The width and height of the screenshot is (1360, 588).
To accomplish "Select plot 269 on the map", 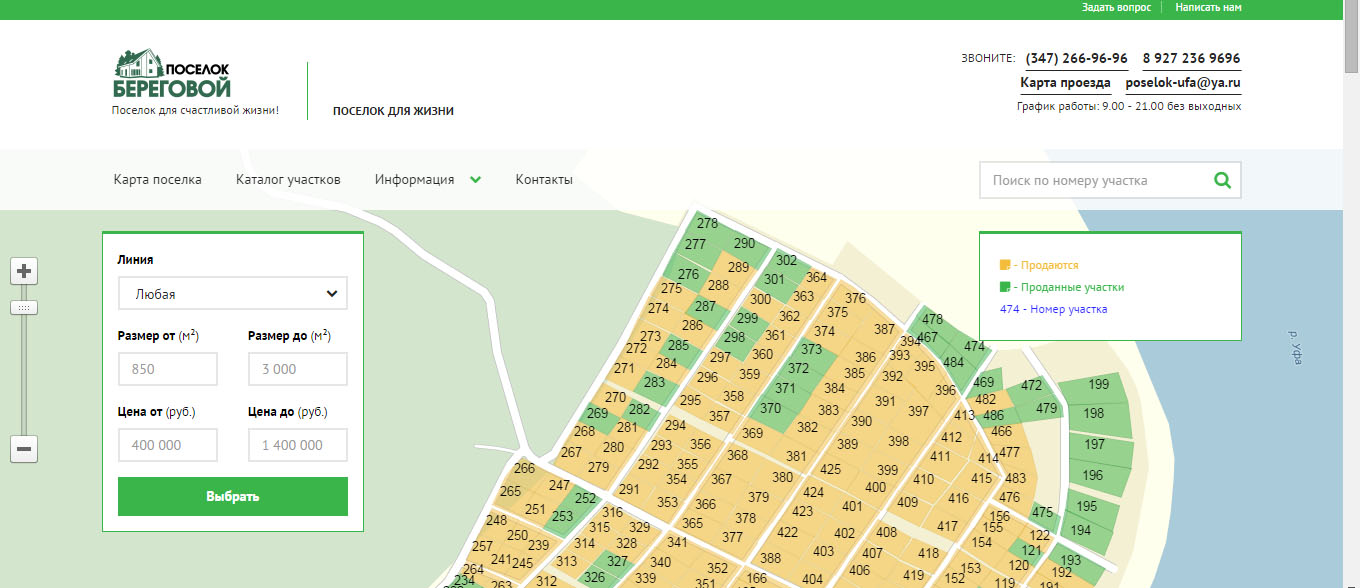I will [x=597, y=414].
